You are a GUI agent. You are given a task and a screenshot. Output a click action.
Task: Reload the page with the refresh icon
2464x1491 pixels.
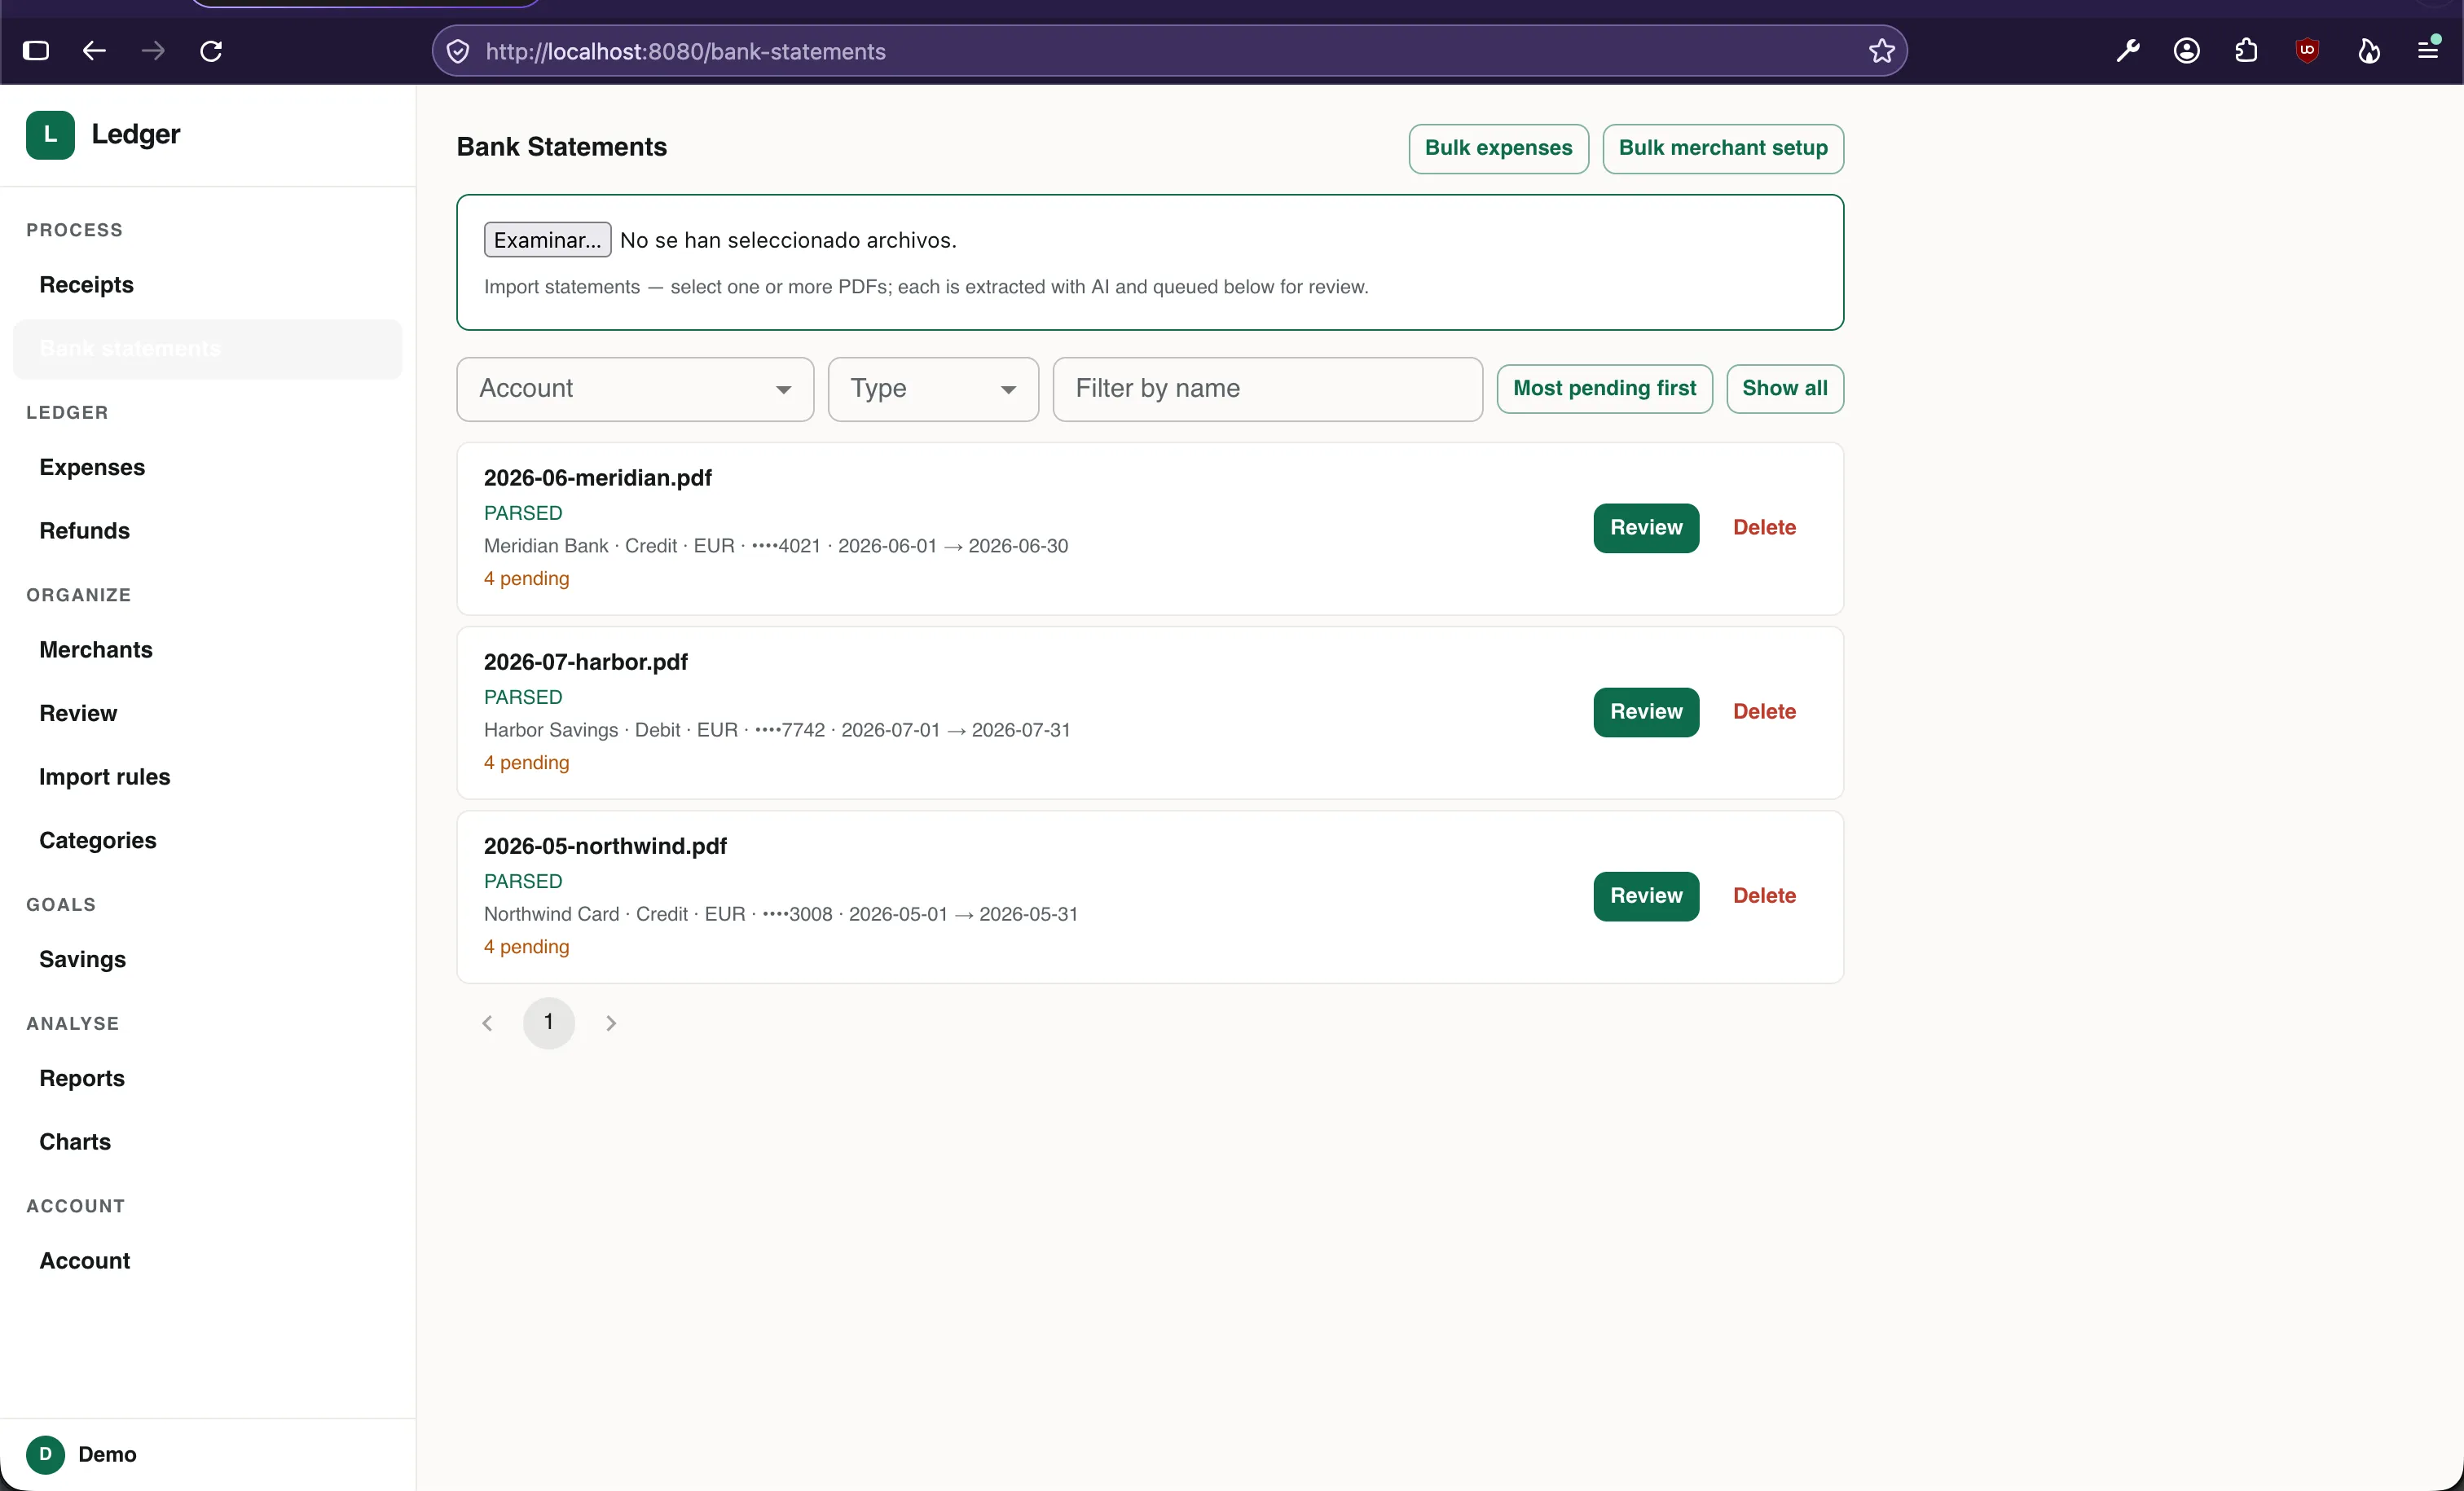[x=211, y=51]
